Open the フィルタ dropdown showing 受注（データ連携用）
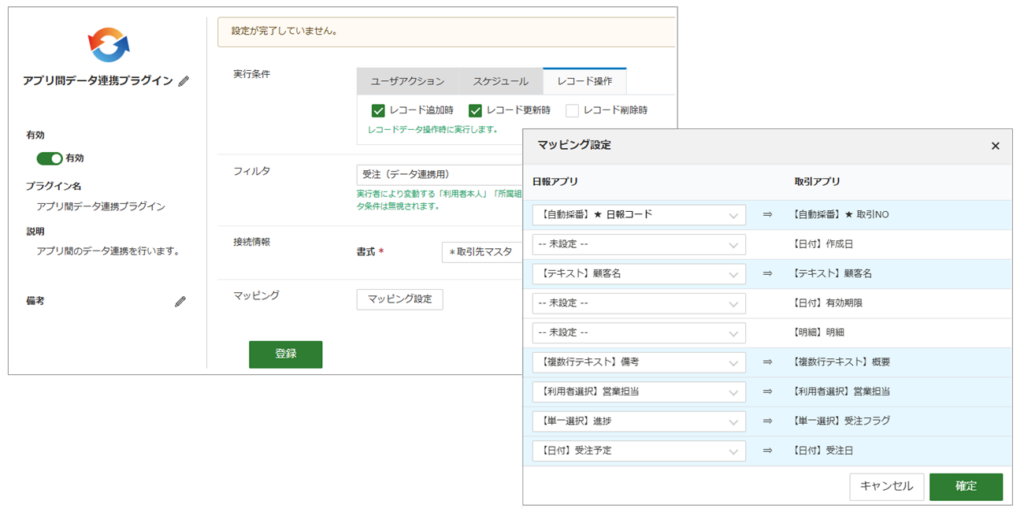Screen dimensions: 1024x512 [439, 174]
